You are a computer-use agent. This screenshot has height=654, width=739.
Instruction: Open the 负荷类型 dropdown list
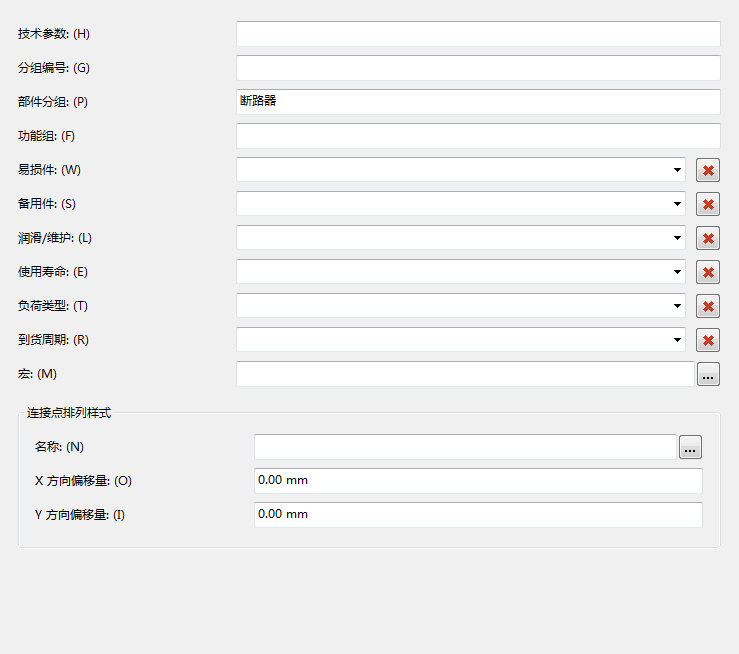pyautogui.click(x=677, y=306)
